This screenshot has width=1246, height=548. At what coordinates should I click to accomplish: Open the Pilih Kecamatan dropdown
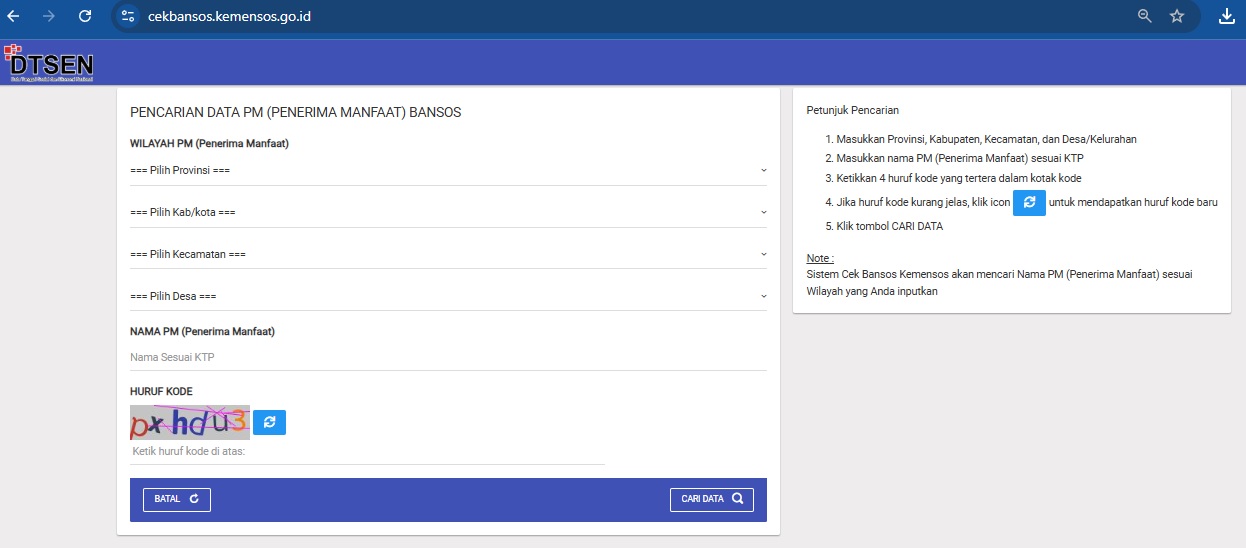(448, 255)
